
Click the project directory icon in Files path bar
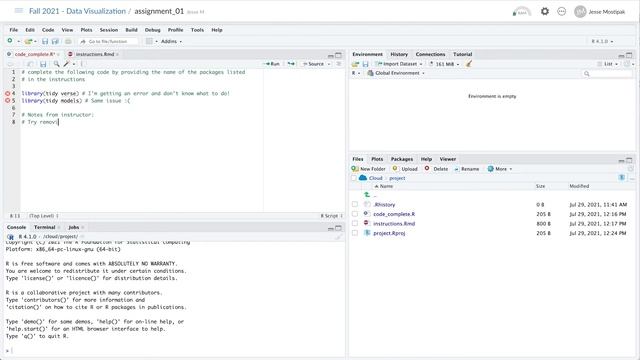point(621,178)
